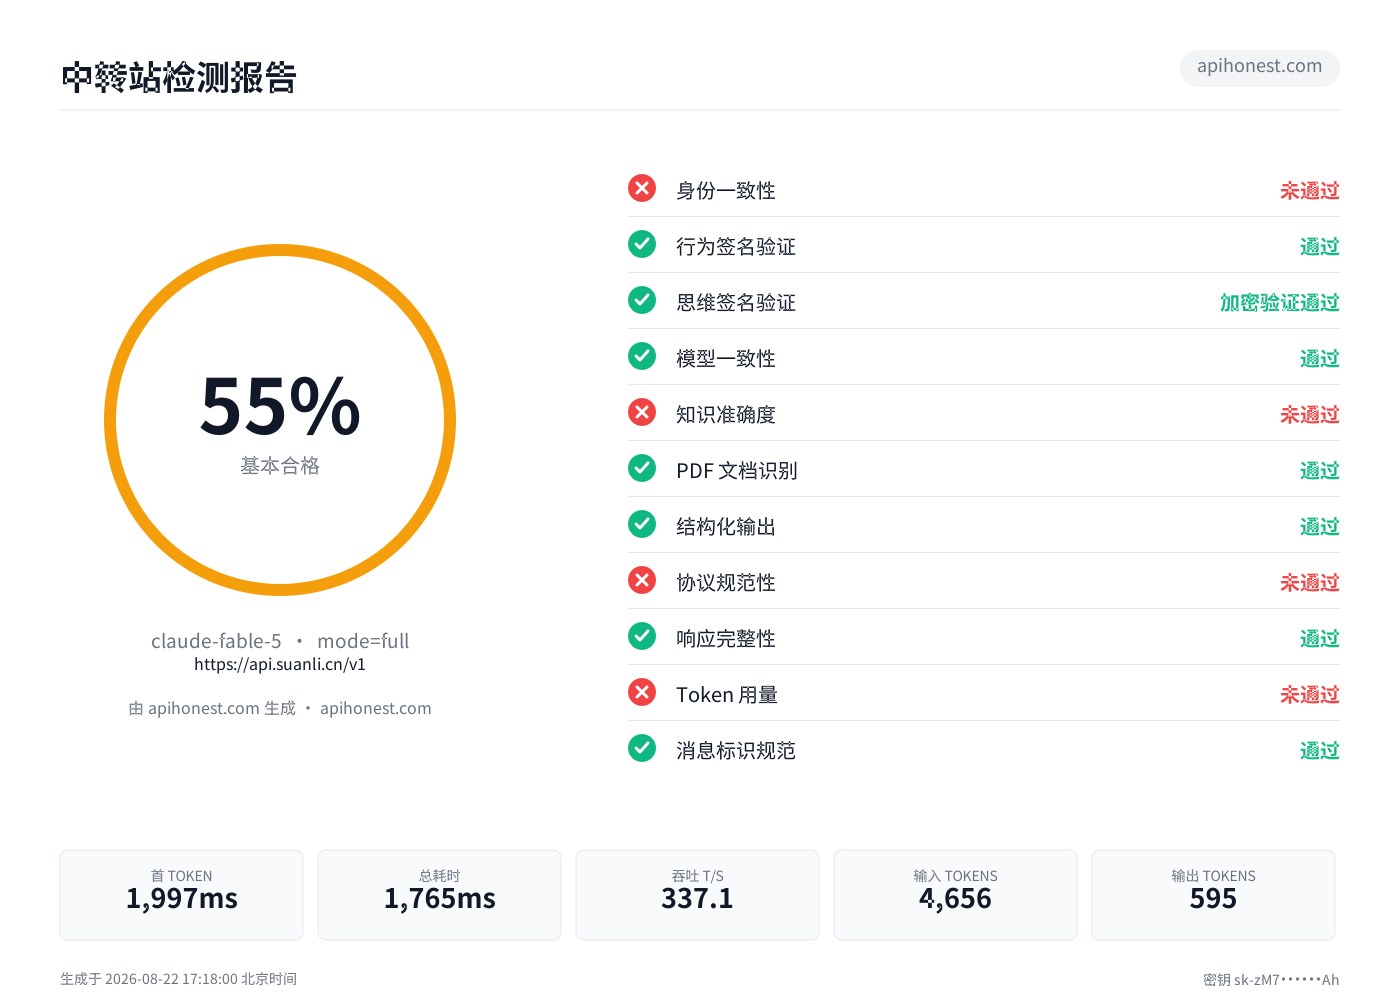This screenshot has height=1000, width=1400.
Task: Click the orange 55% score ring
Action: [x=280, y=420]
